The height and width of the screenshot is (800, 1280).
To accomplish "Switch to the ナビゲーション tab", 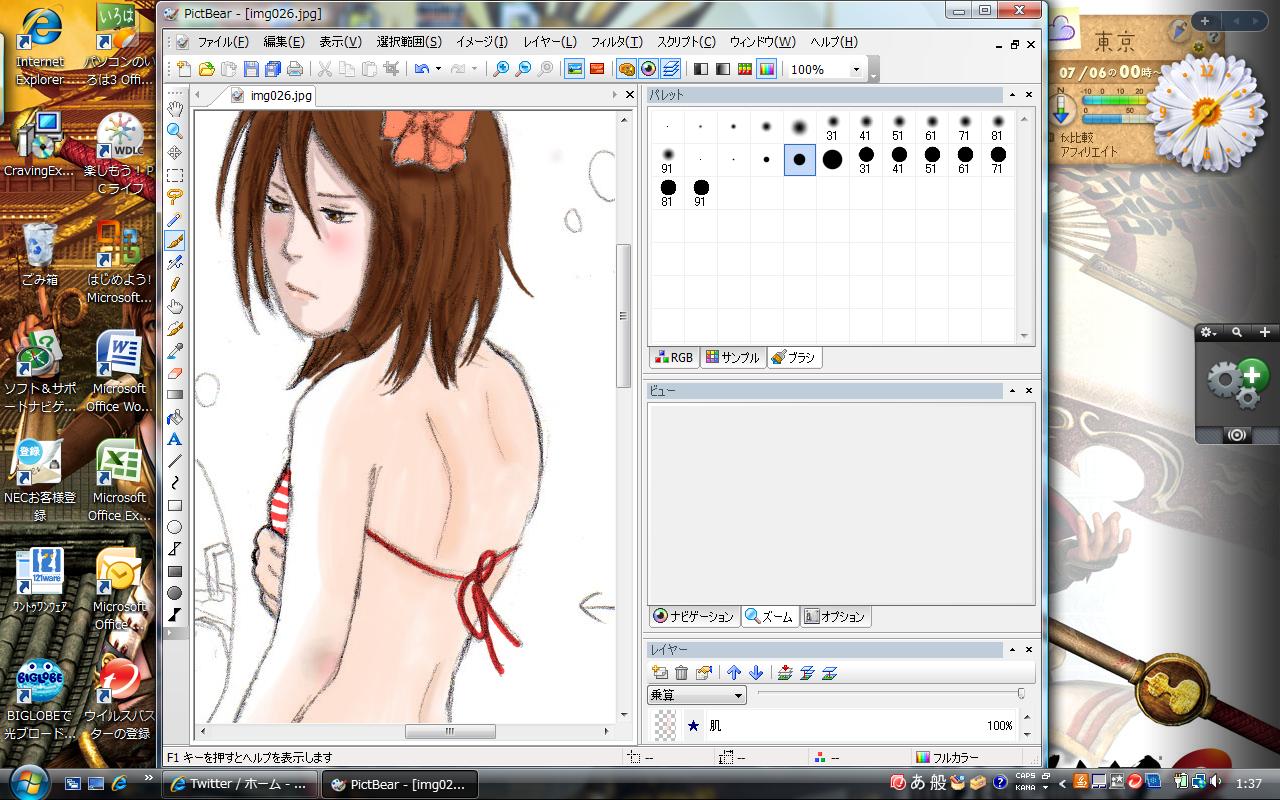I will (694, 616).
